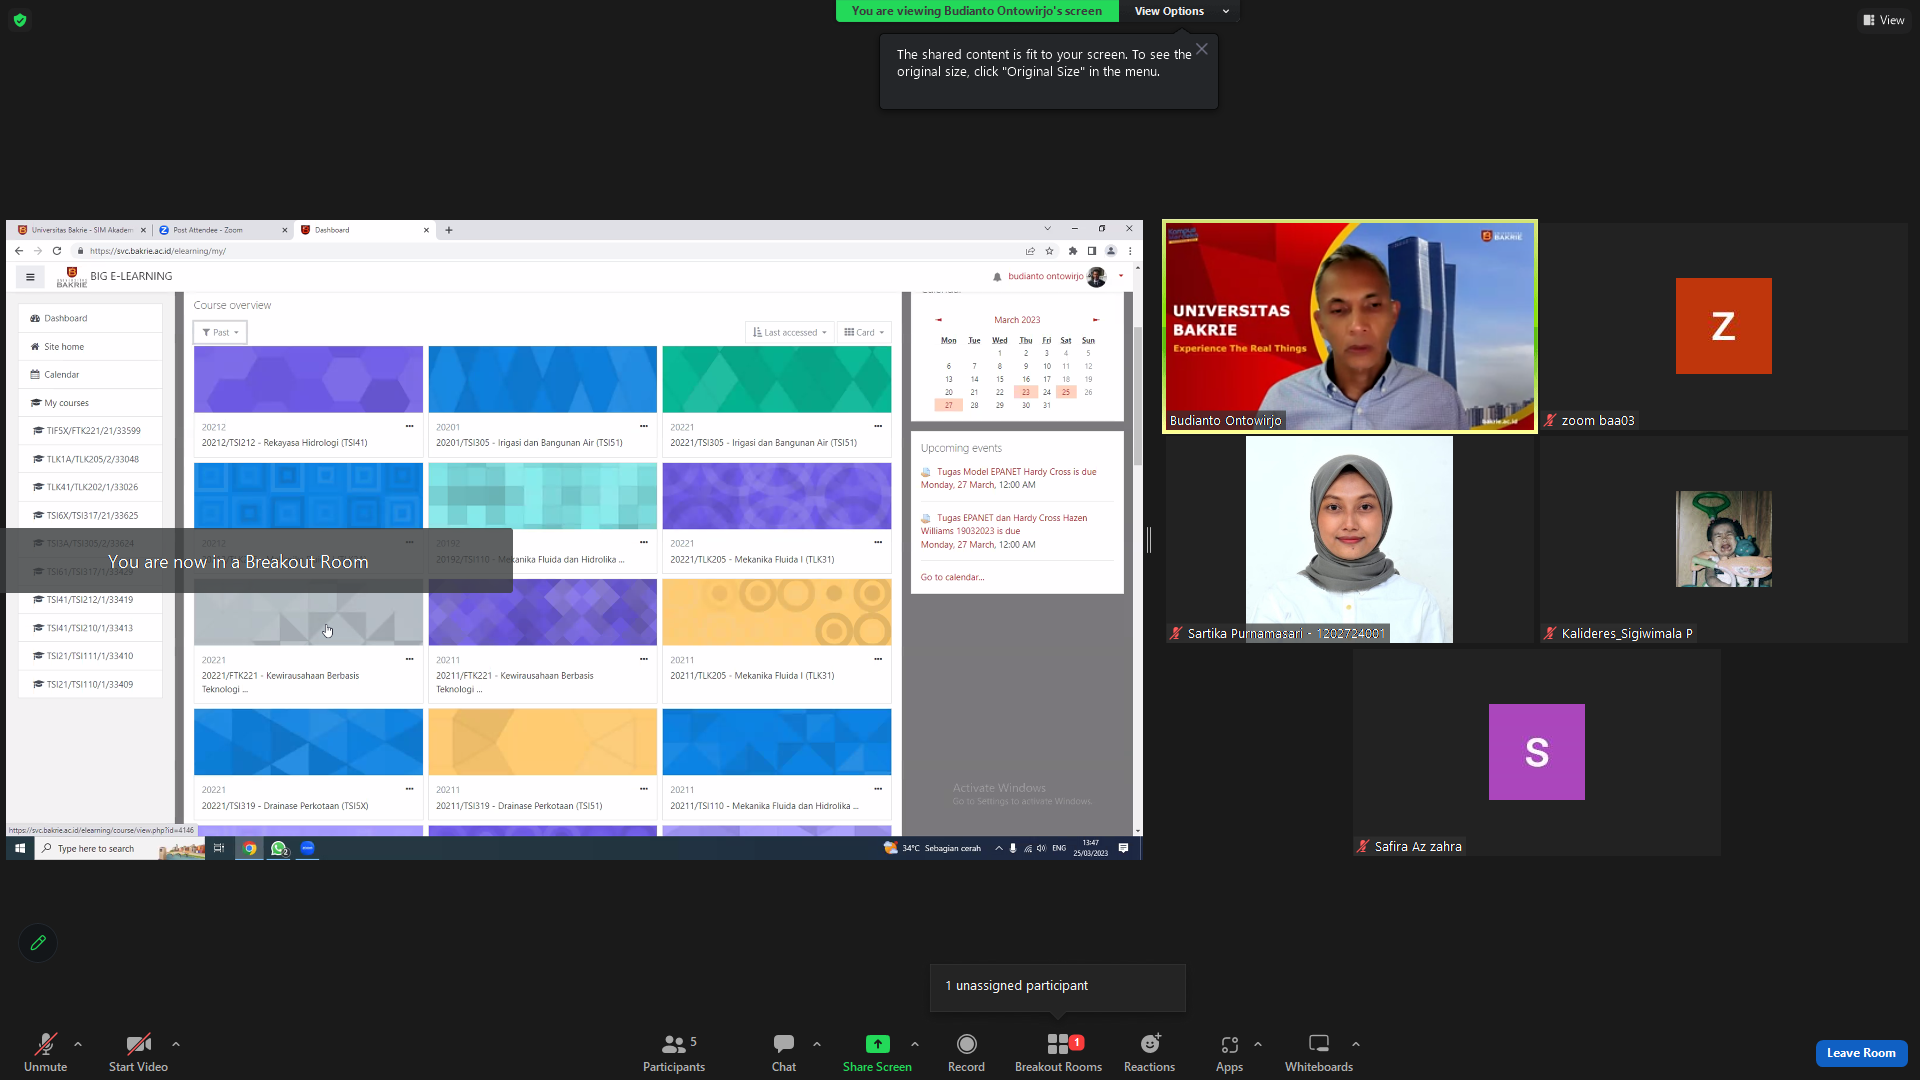The width and height of the screenshot is (1920, 1080).
Task: Open Calendar in the e-learning sidebar
Action: click(90, 375)
